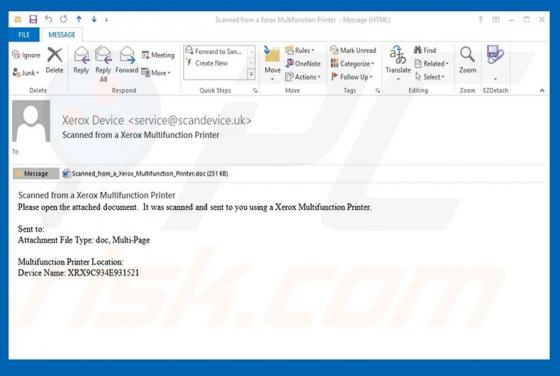Click Ignore conversation button

26,55
